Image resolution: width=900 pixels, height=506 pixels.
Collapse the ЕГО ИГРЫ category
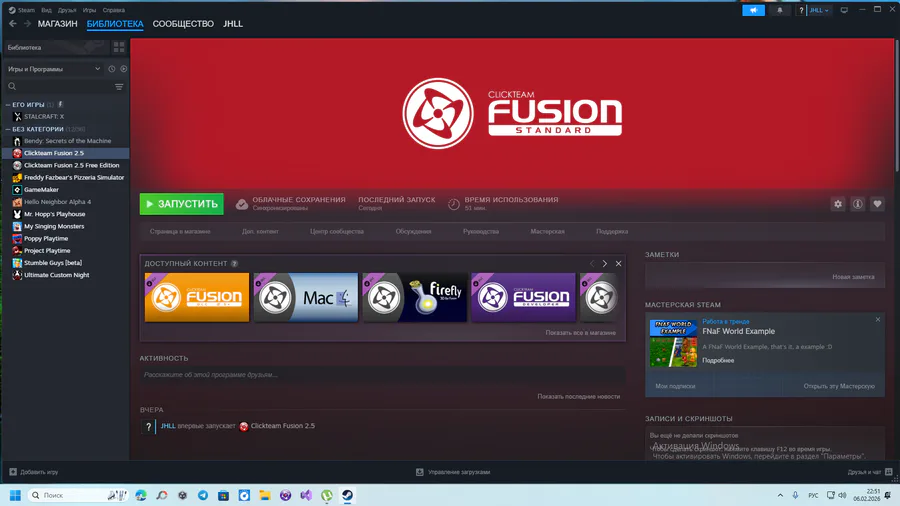coord(8,104)
